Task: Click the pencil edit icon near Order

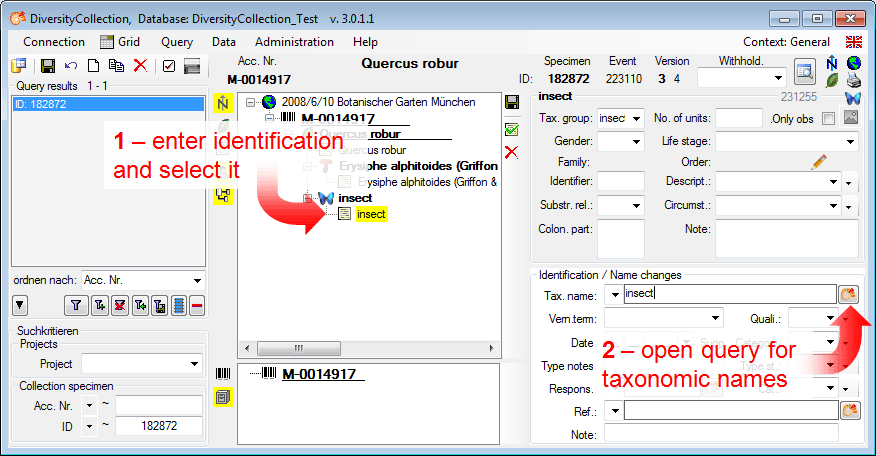Action: 819,161
